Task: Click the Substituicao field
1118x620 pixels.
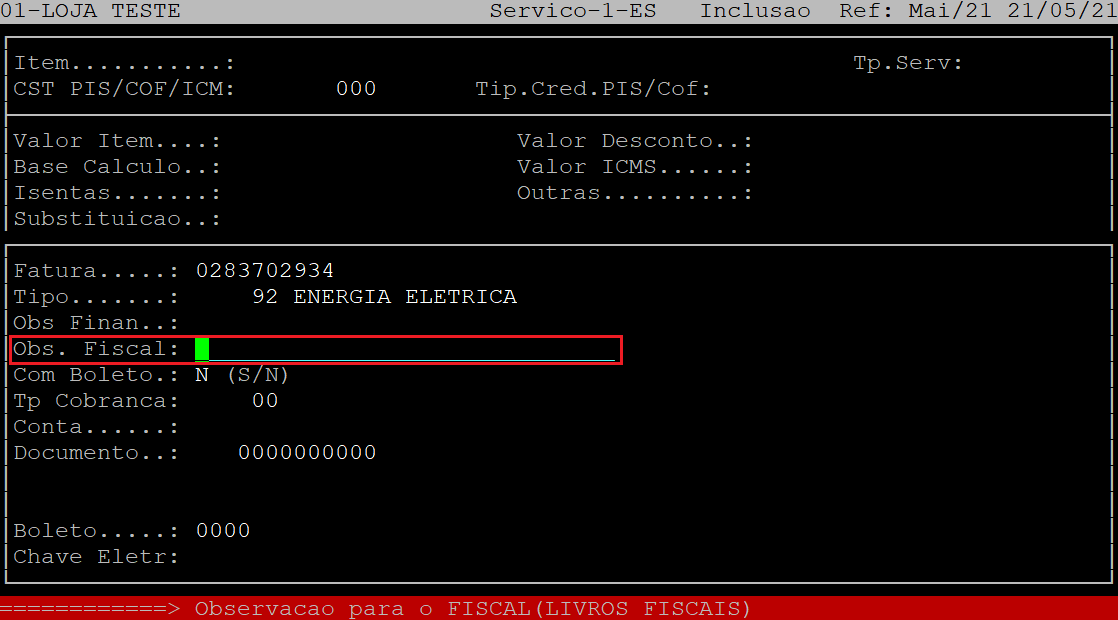Action: pos(300,219)
